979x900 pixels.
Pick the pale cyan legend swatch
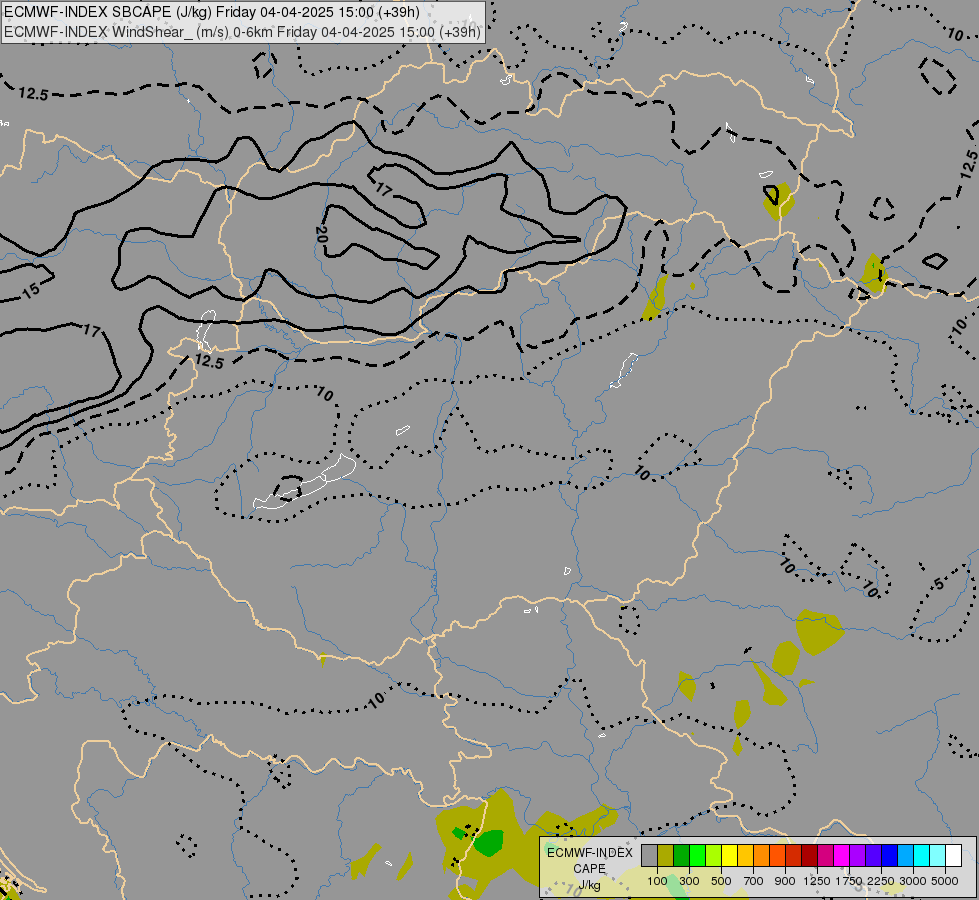938,855
